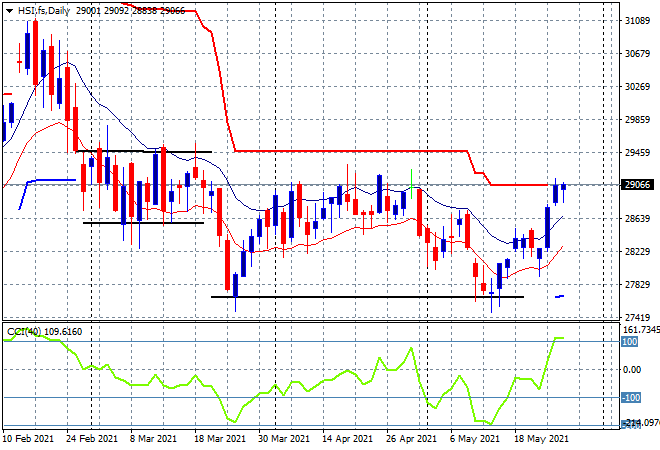Click the 24 Feb 2021 date label

tap(92, 439)
